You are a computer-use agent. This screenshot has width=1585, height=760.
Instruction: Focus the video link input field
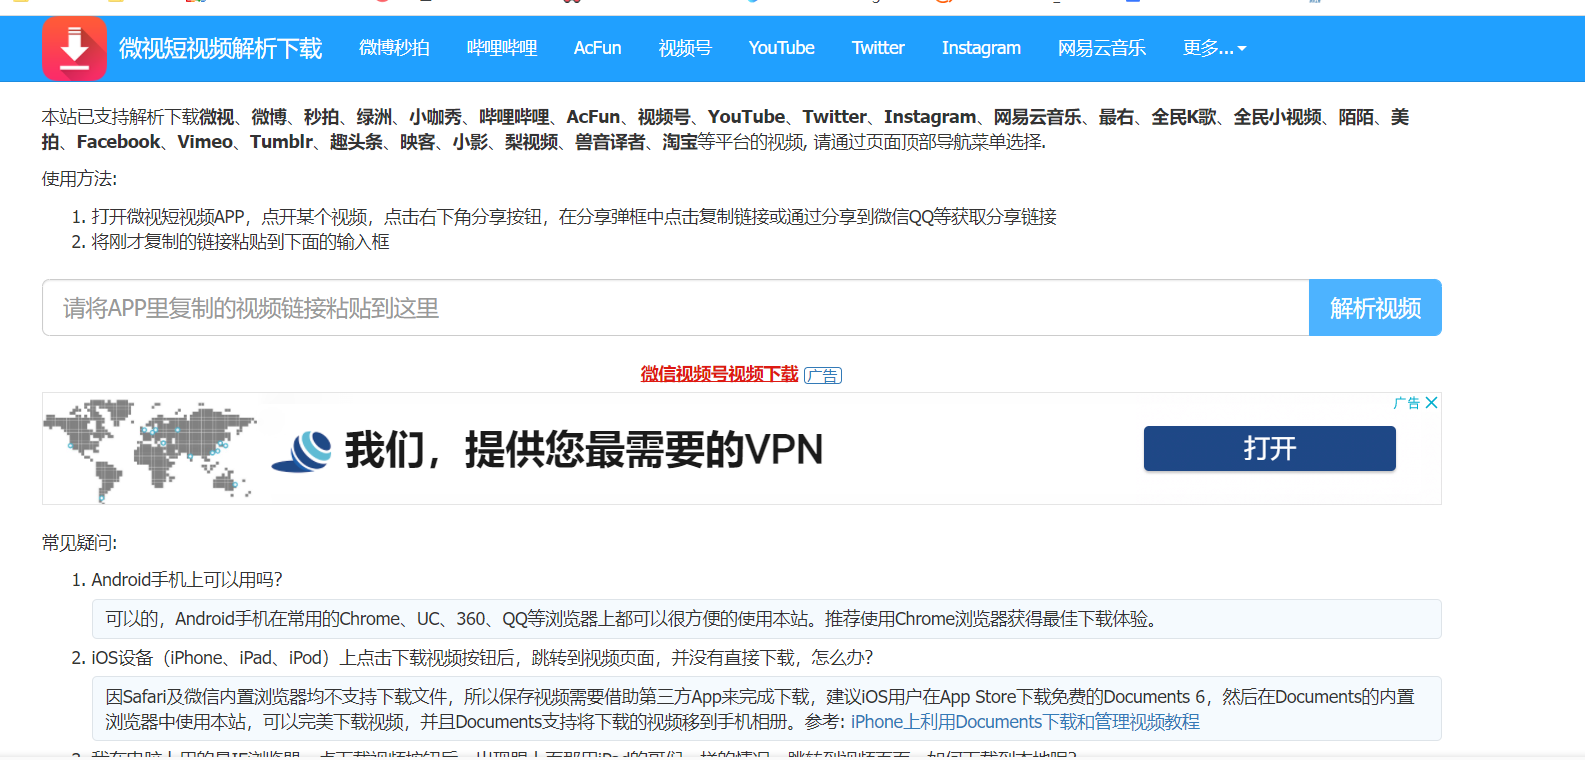[x=675, y=308]
